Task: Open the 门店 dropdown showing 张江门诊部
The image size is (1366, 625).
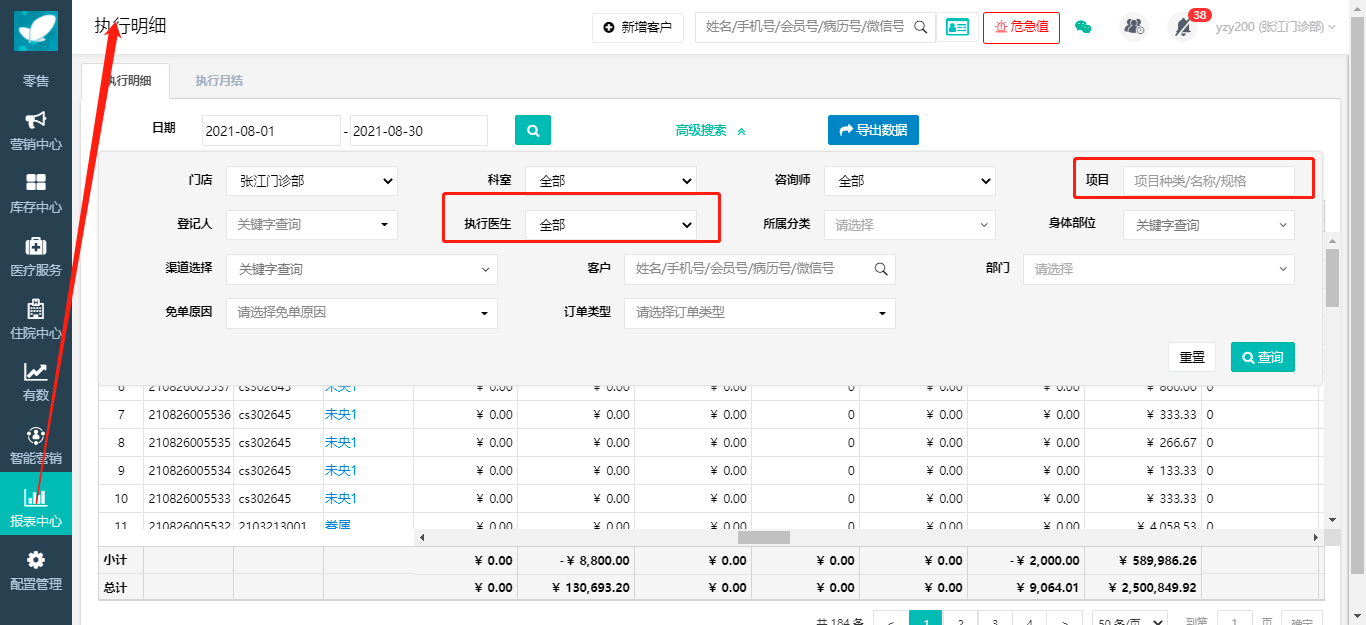Action: pyautogui.click(x=312, y=181)
